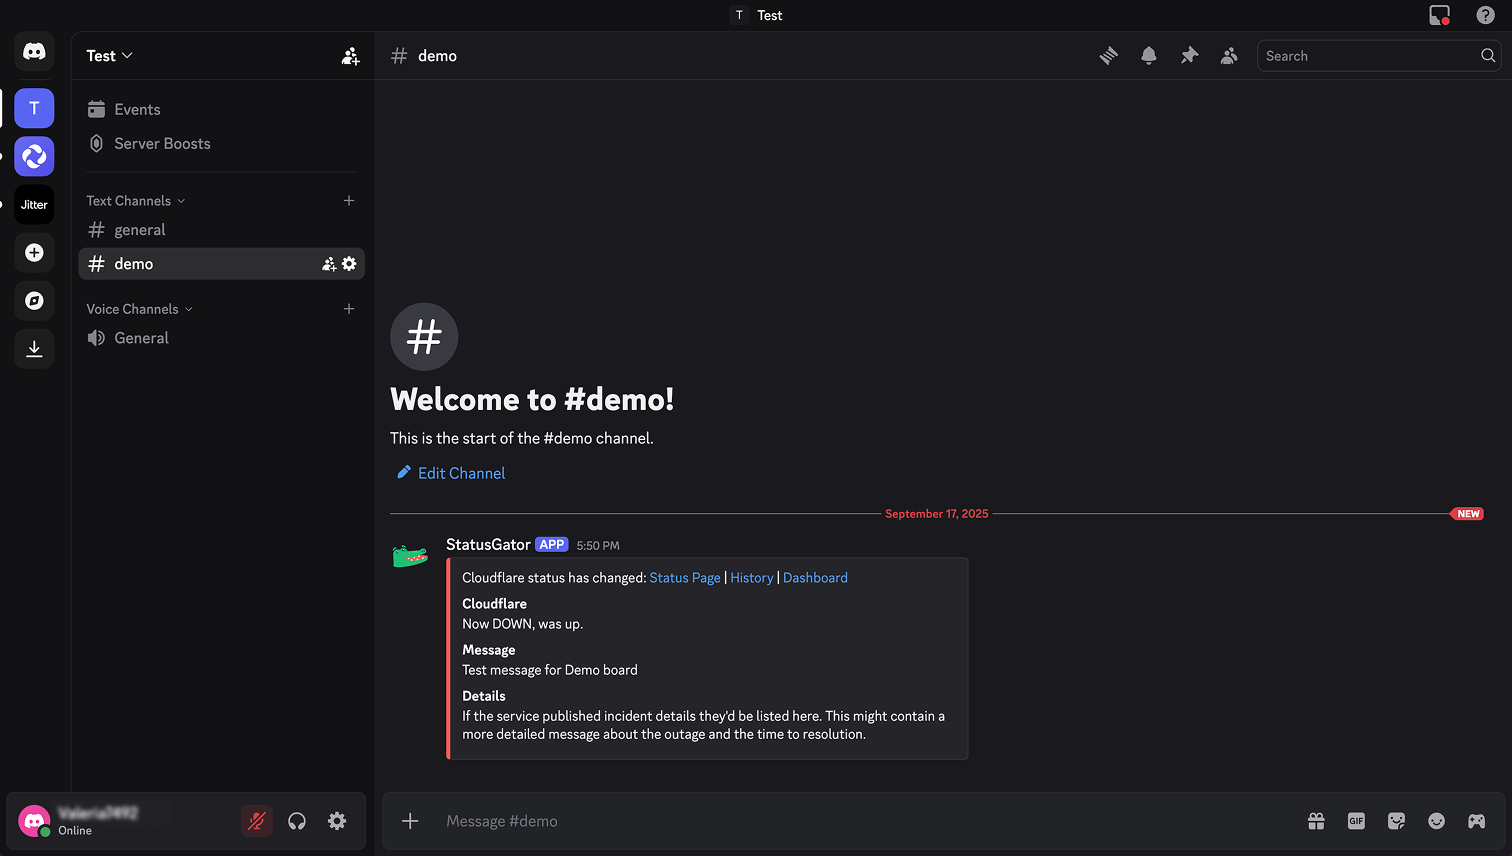Select the Test server icon
Screen dimensions: 1512x856
[34, 108]
